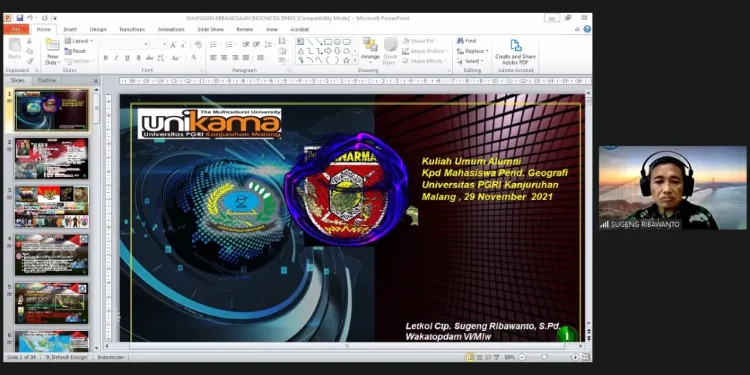Zoom in with plus button in status bar

[x=575, y=357]
